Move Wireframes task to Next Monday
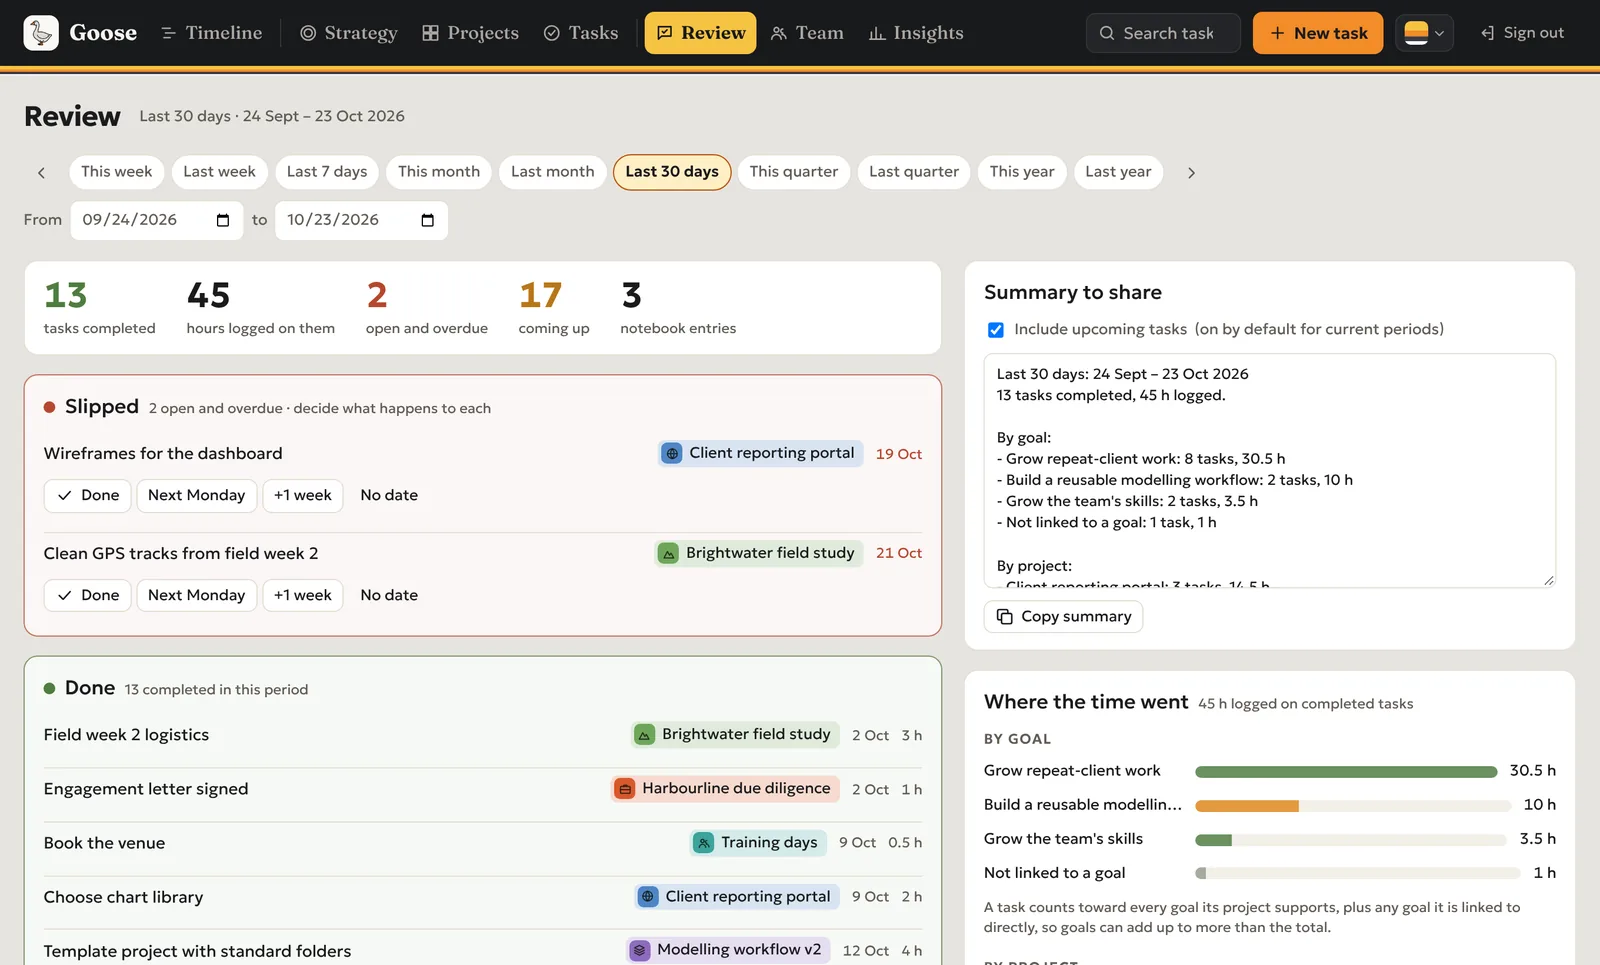The width and height of the screenshot is (1600, 965). [196, 496]
